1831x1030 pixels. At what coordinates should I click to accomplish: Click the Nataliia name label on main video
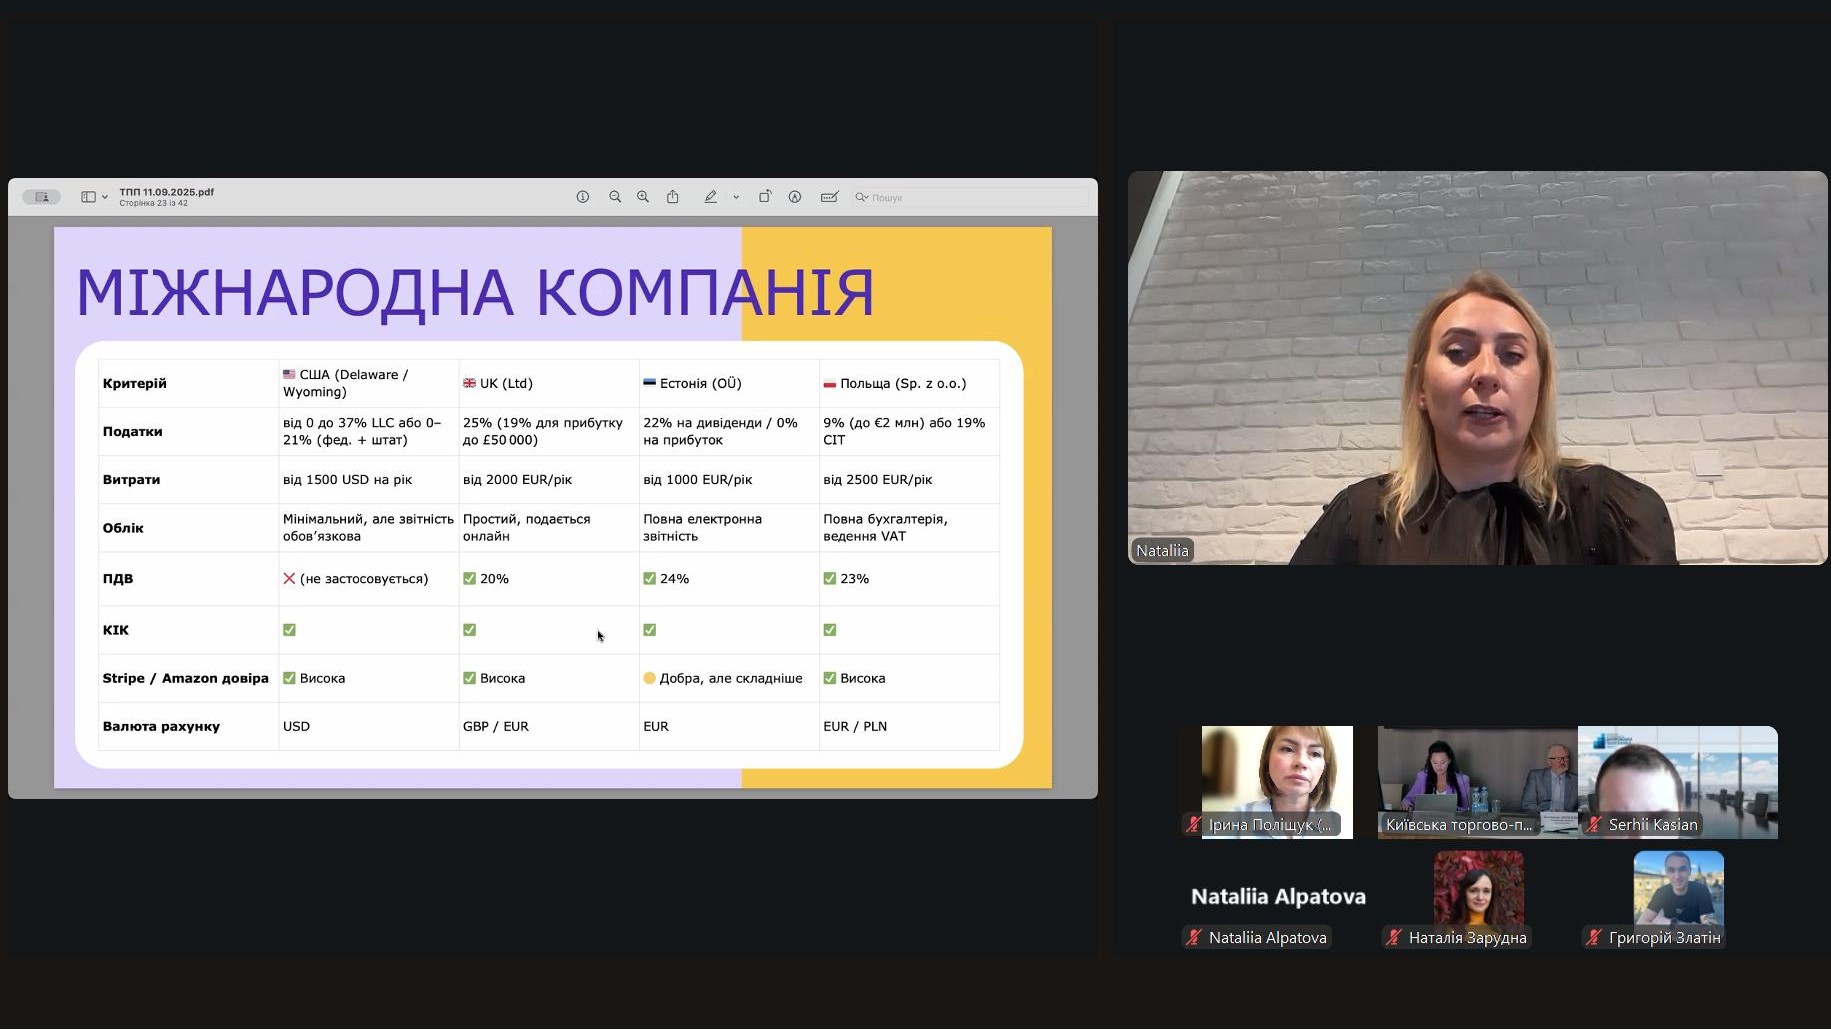tap(1162, 551)
